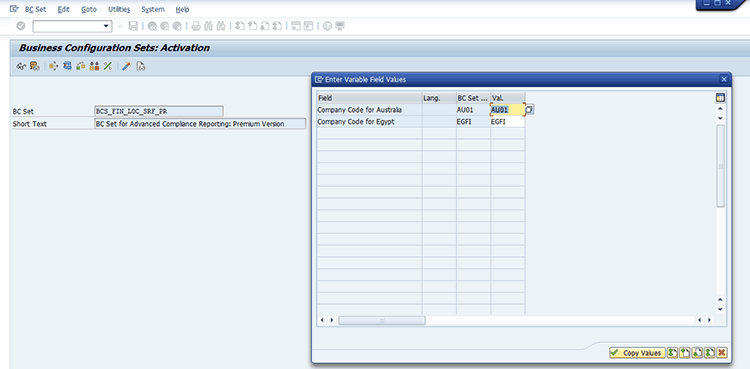Open the command field dropdown arrow
The height and width of the screenshot is (369, 750).
tap(107, 26)
